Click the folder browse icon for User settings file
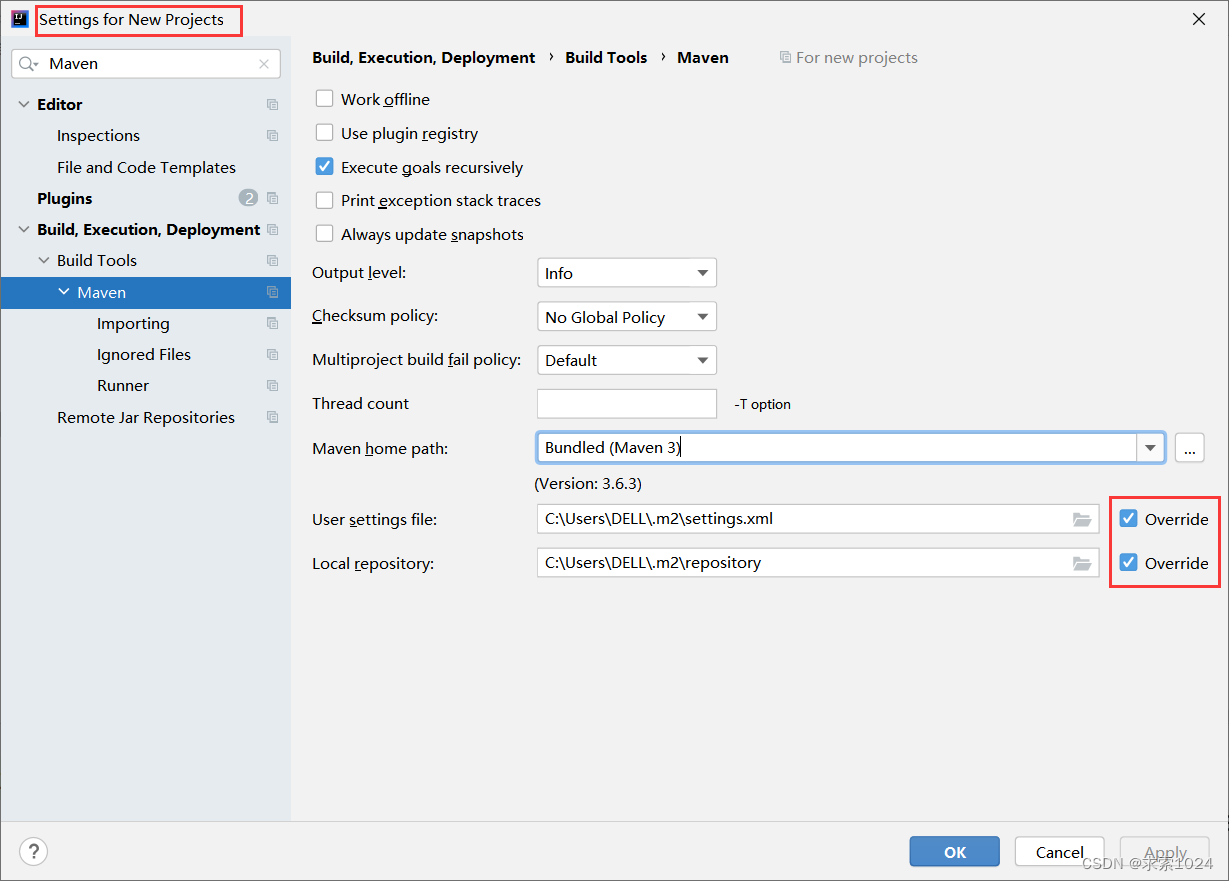The height and width of the screenshot is (881, 1229). point(1081,520)
